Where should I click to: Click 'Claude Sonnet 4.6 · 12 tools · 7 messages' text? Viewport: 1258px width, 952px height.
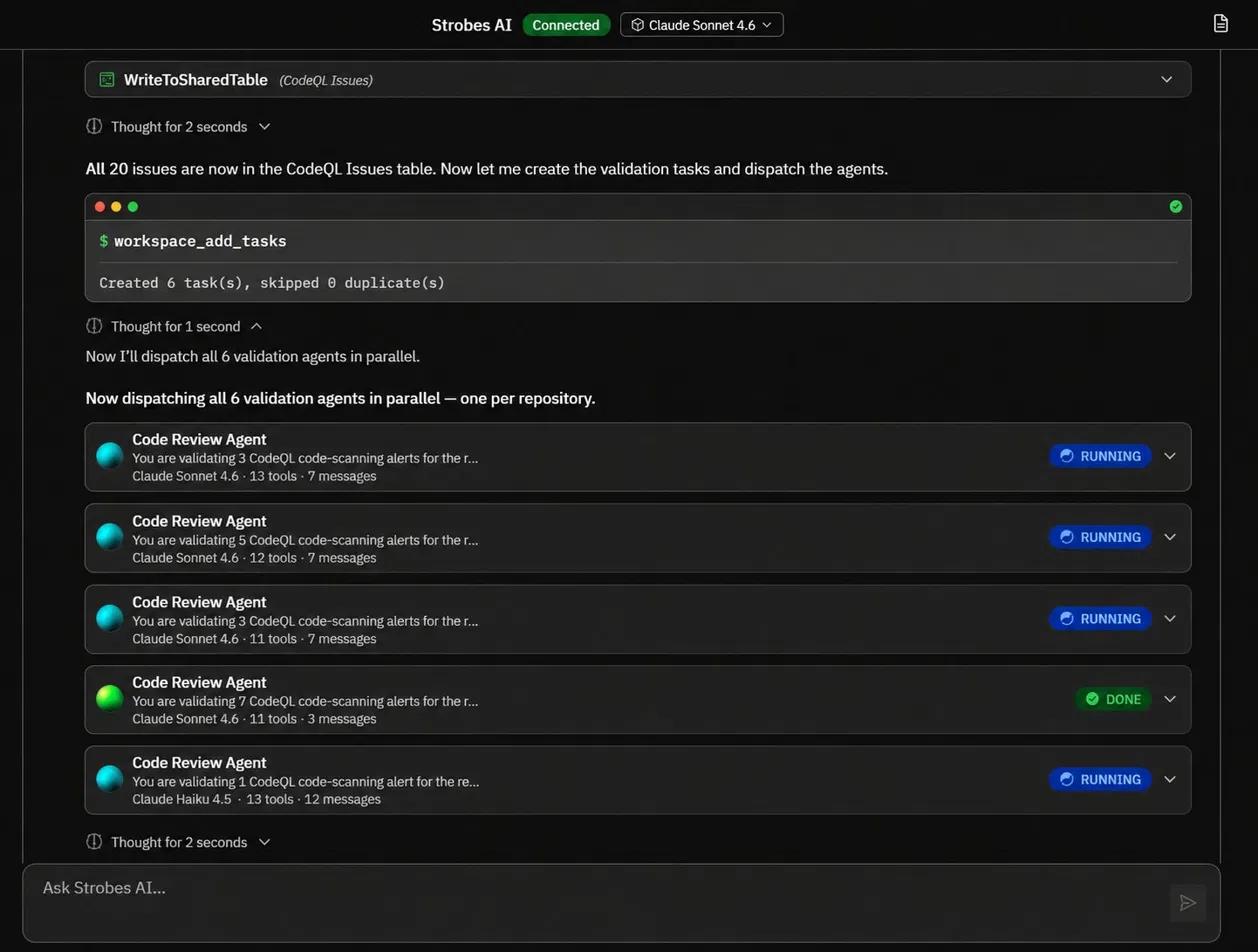[254, 557]
